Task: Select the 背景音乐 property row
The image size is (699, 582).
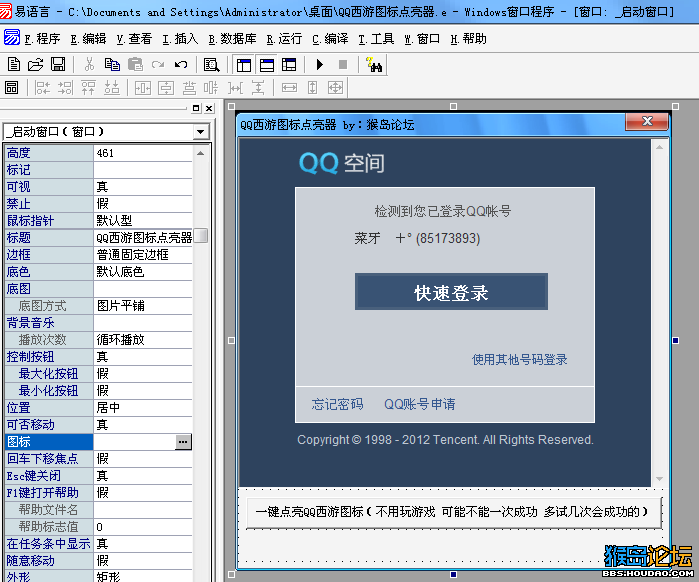Action: click(99, 323)
